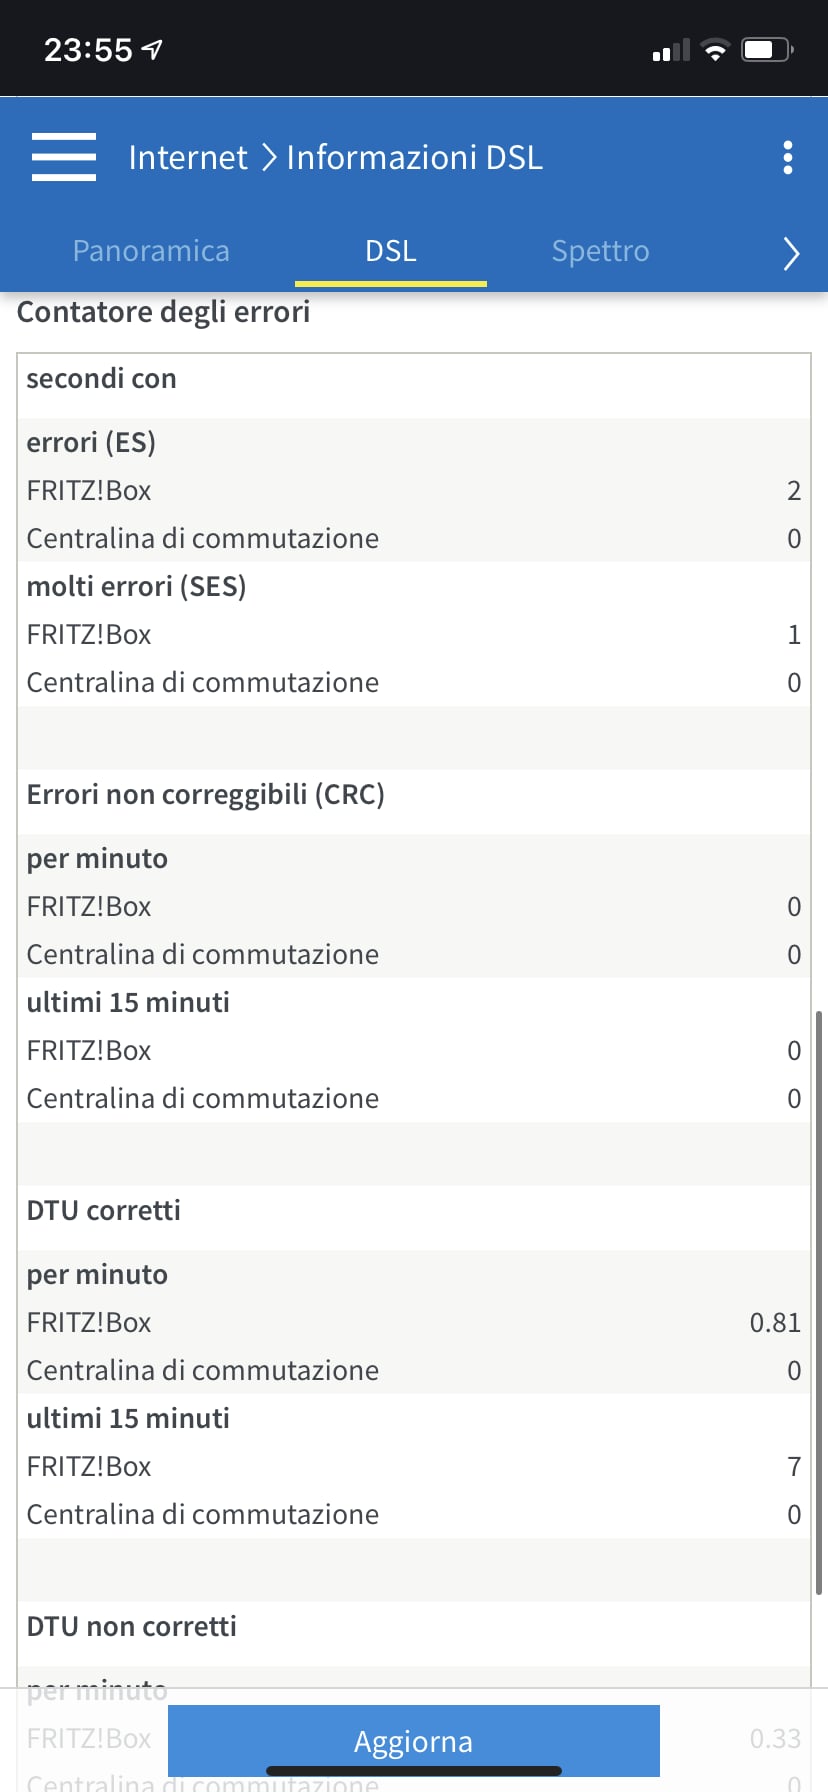Tap the 23:55 clock
This screenshot has height=1792, width=828.
[88, 50]
